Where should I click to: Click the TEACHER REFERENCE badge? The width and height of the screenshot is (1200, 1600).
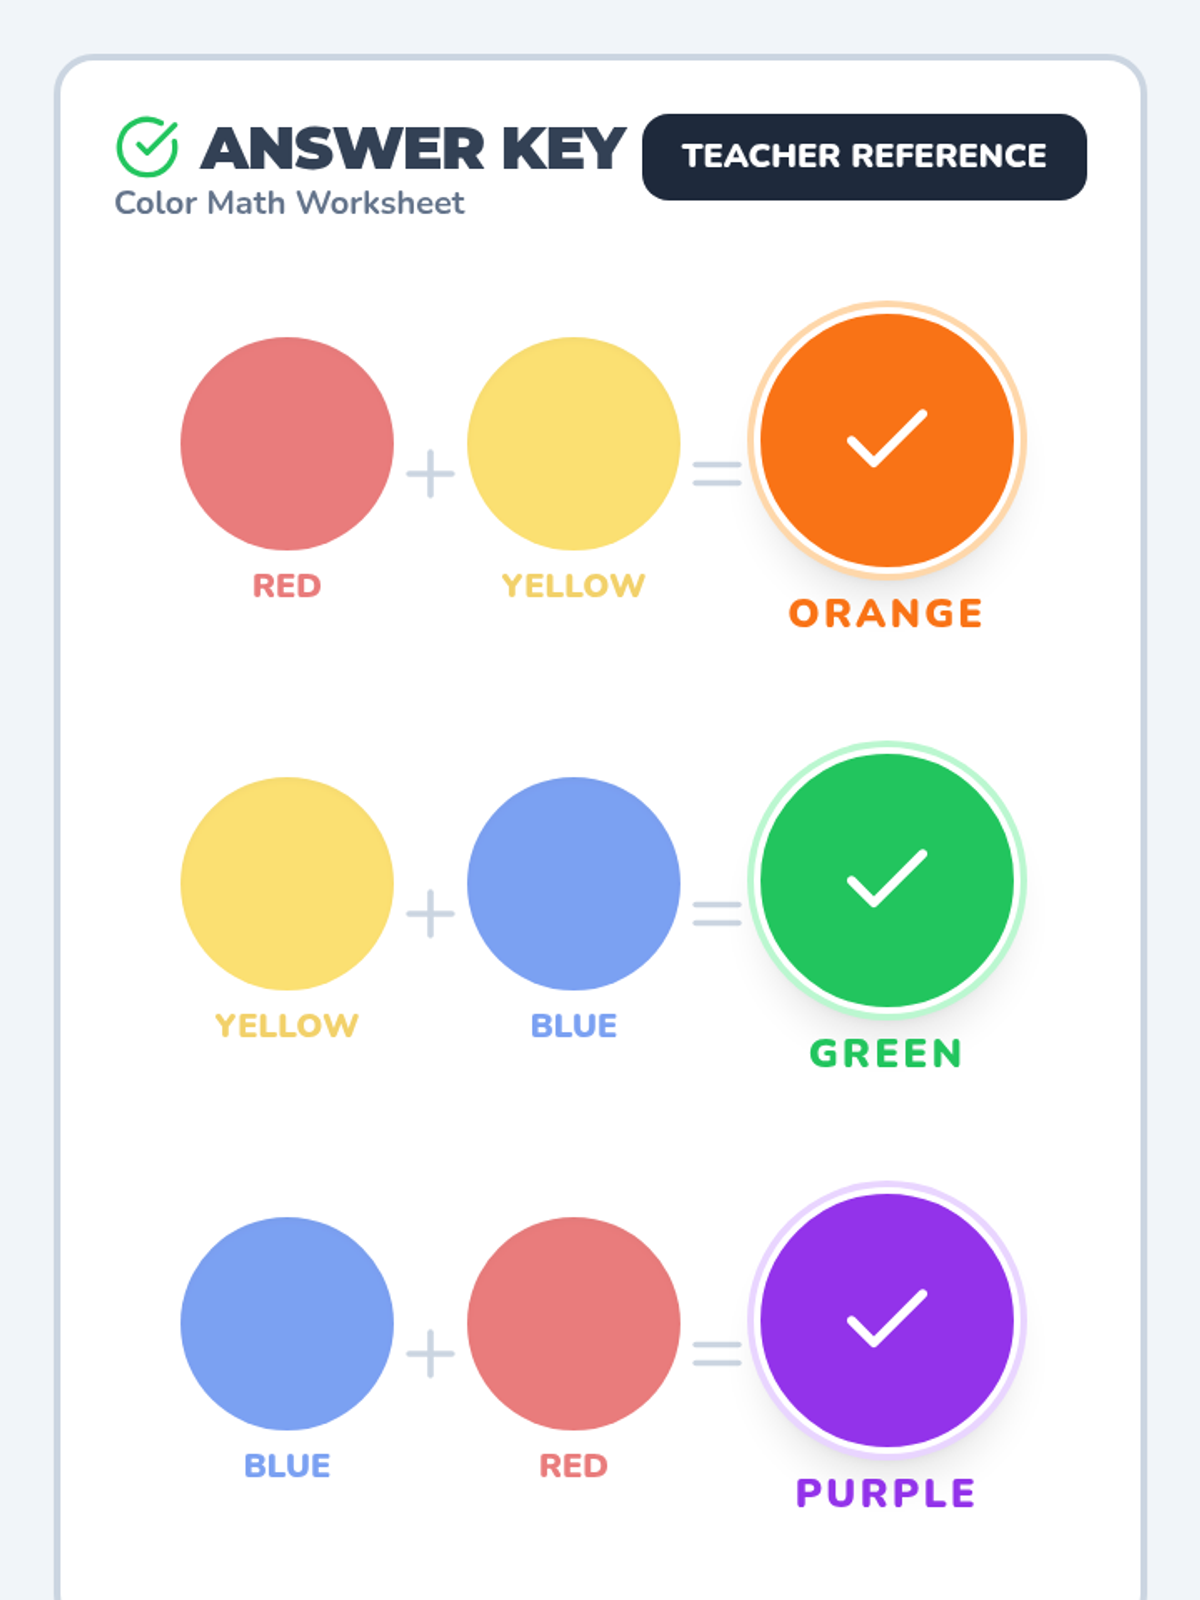[x=864, y=157]
